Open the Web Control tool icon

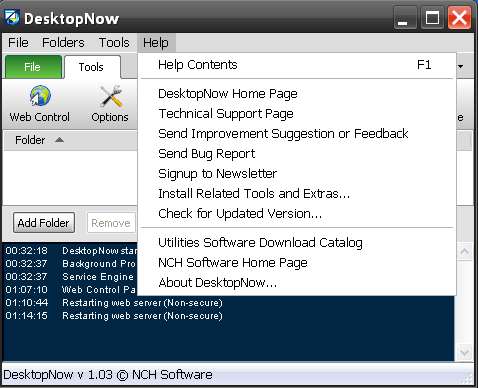[40, 96]
